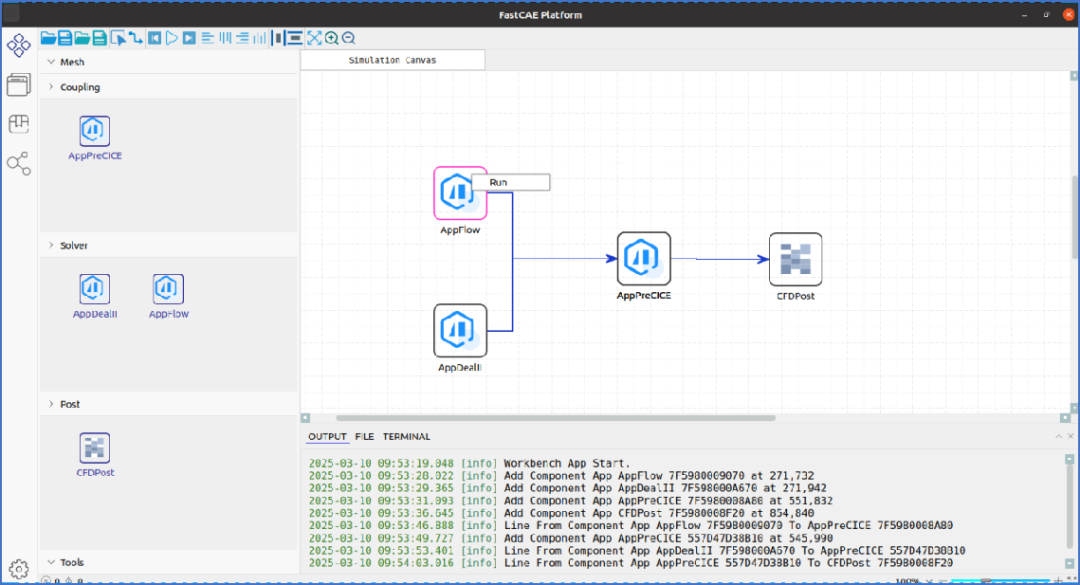Switch to the Simulation Canvas tab
The image size is (1080, 585).
[393, 60]
